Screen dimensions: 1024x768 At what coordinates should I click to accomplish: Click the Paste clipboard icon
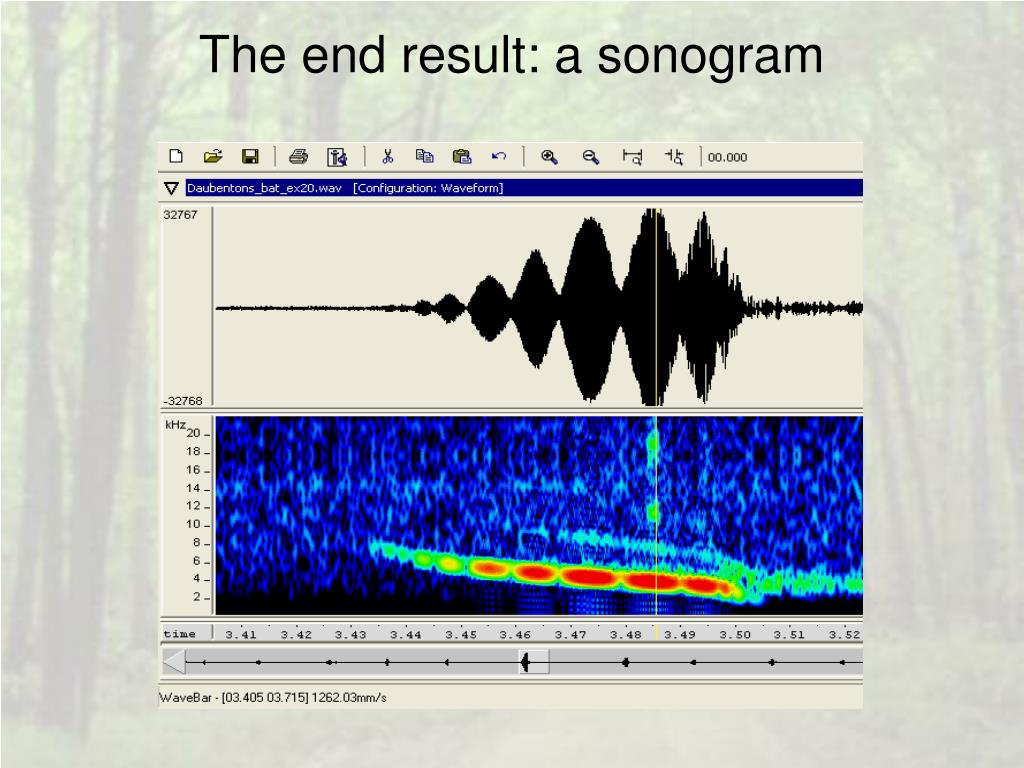[462, 156]
